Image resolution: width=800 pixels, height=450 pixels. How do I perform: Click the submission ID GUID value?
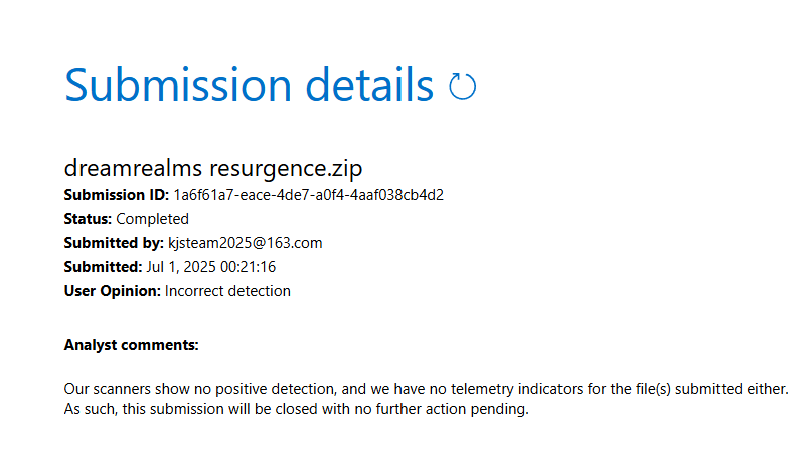click(x=308, y=194)
